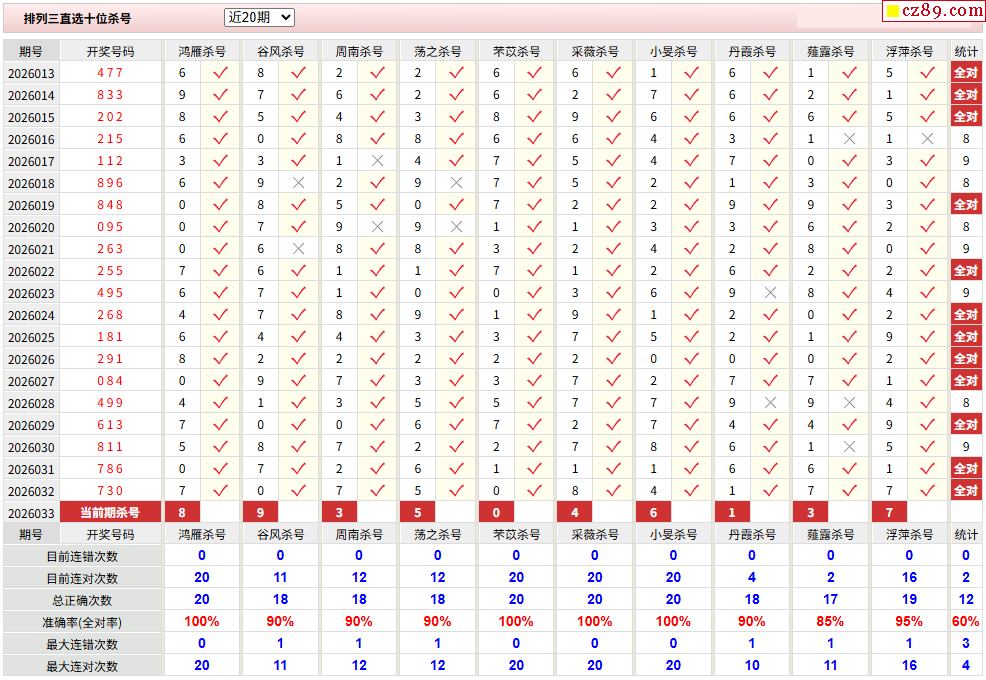
Task: Click the X mark for 丹霞杀号 in period 2026023
Action: (x=770, y=293)
